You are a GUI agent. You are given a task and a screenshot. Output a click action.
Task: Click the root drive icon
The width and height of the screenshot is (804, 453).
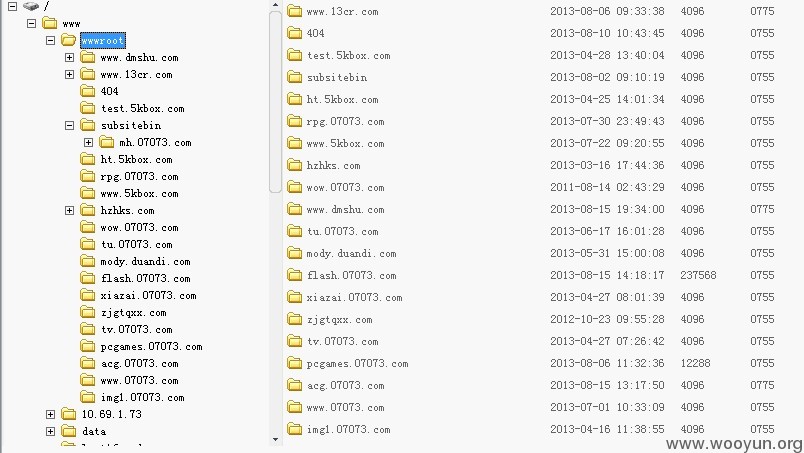(x=31, y=6)
